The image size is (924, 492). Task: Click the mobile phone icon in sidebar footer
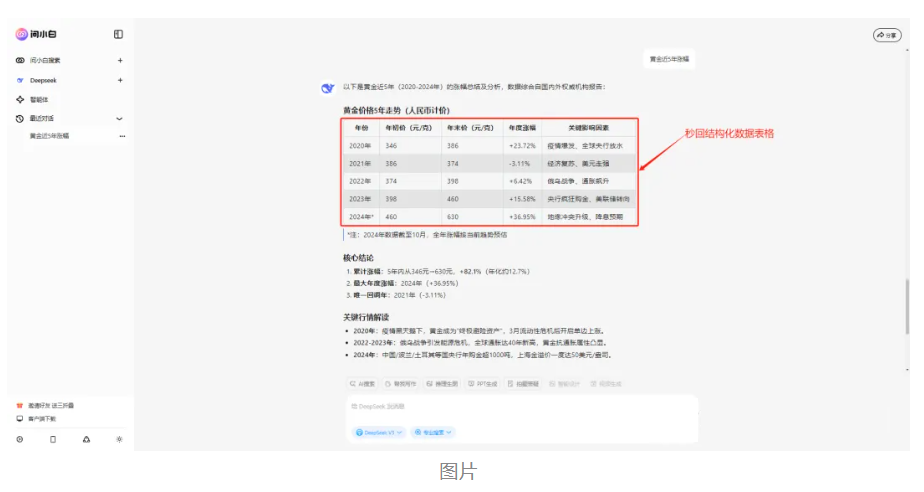click(x=53, y=440)
